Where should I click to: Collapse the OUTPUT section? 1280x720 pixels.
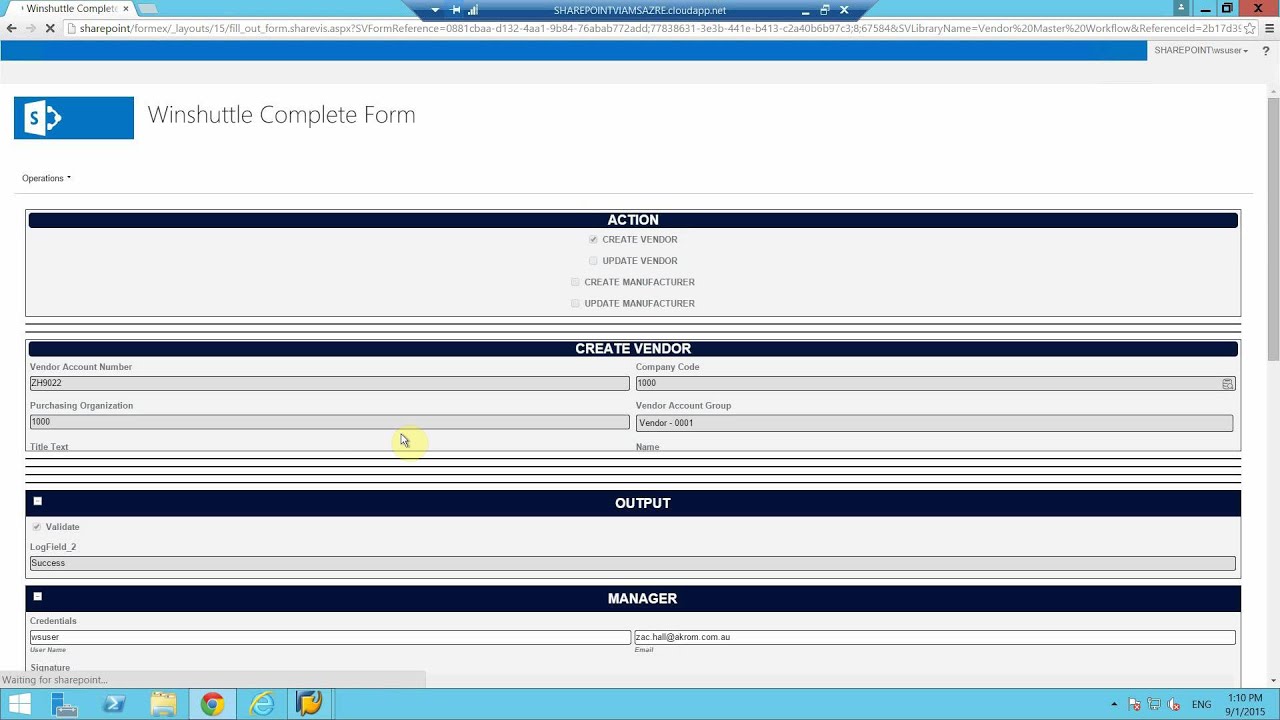38,501
